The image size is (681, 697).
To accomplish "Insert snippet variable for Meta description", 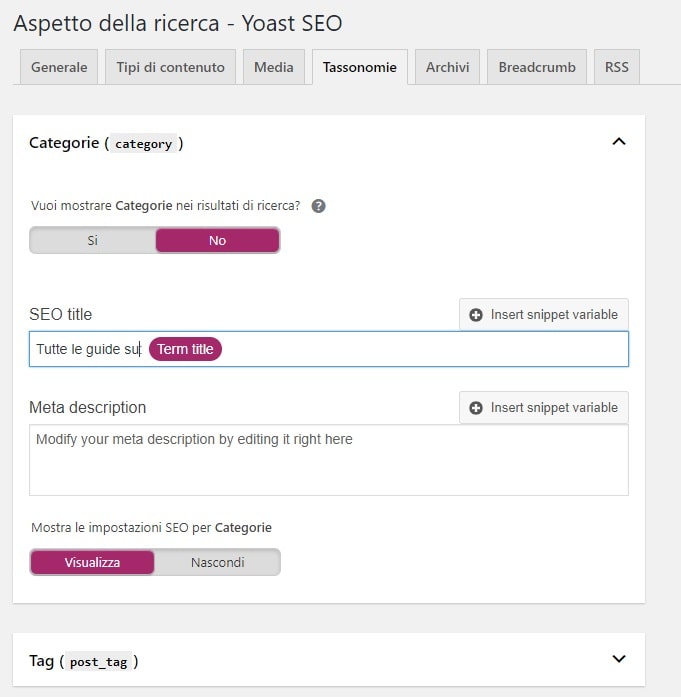I will [x=544, y=408].
